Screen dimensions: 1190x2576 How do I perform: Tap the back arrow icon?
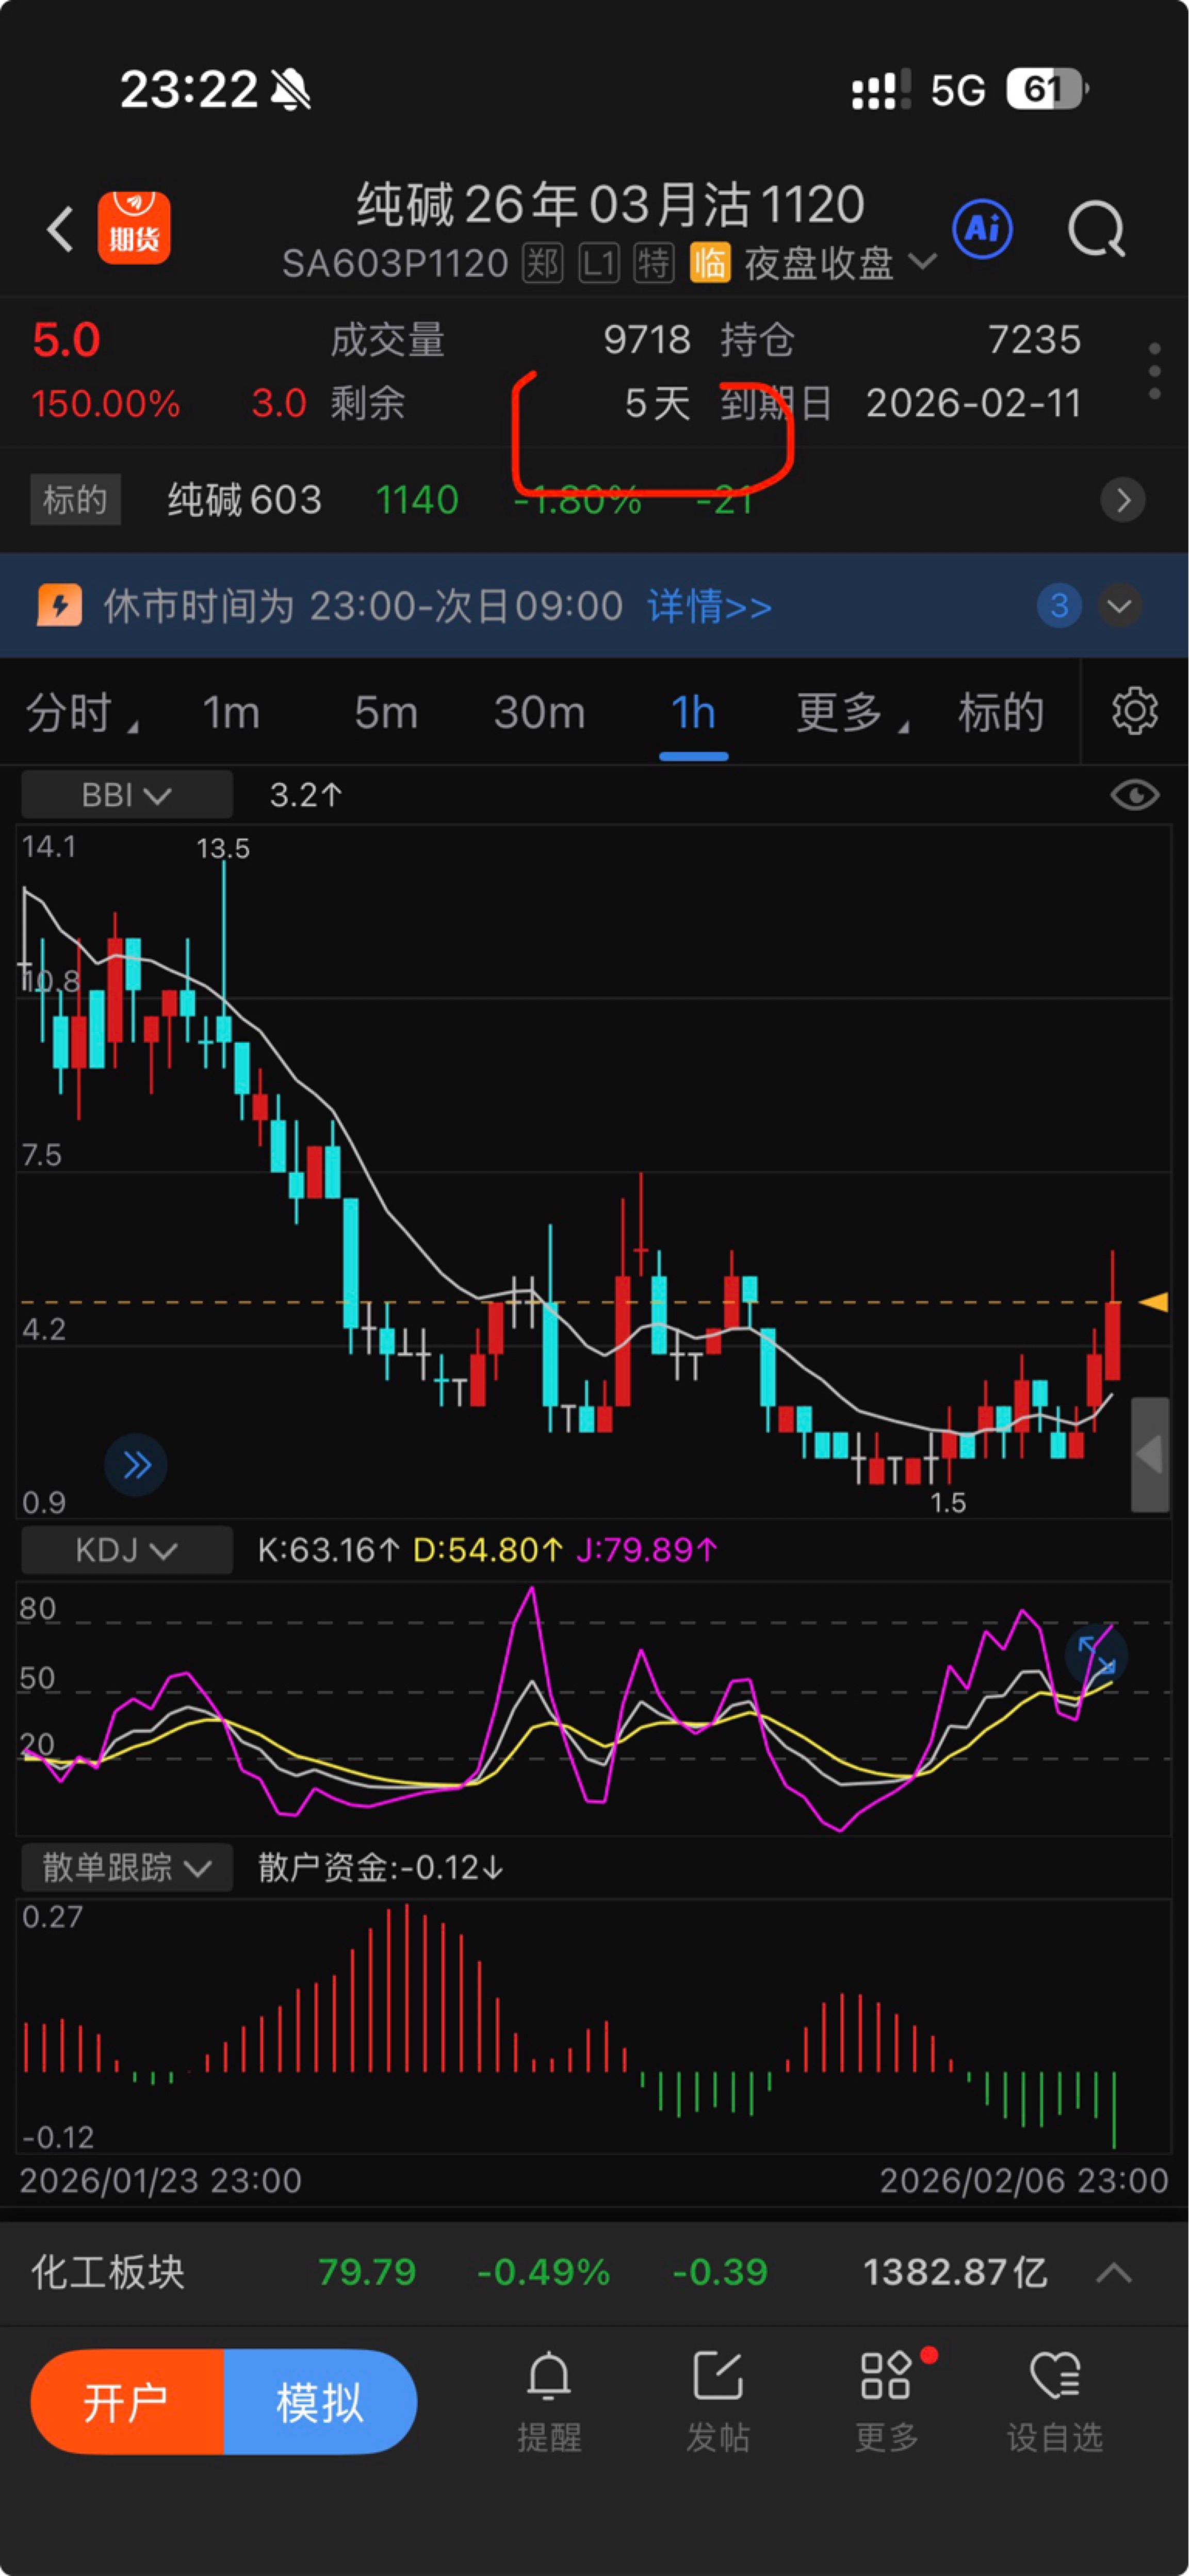(60, 229)
